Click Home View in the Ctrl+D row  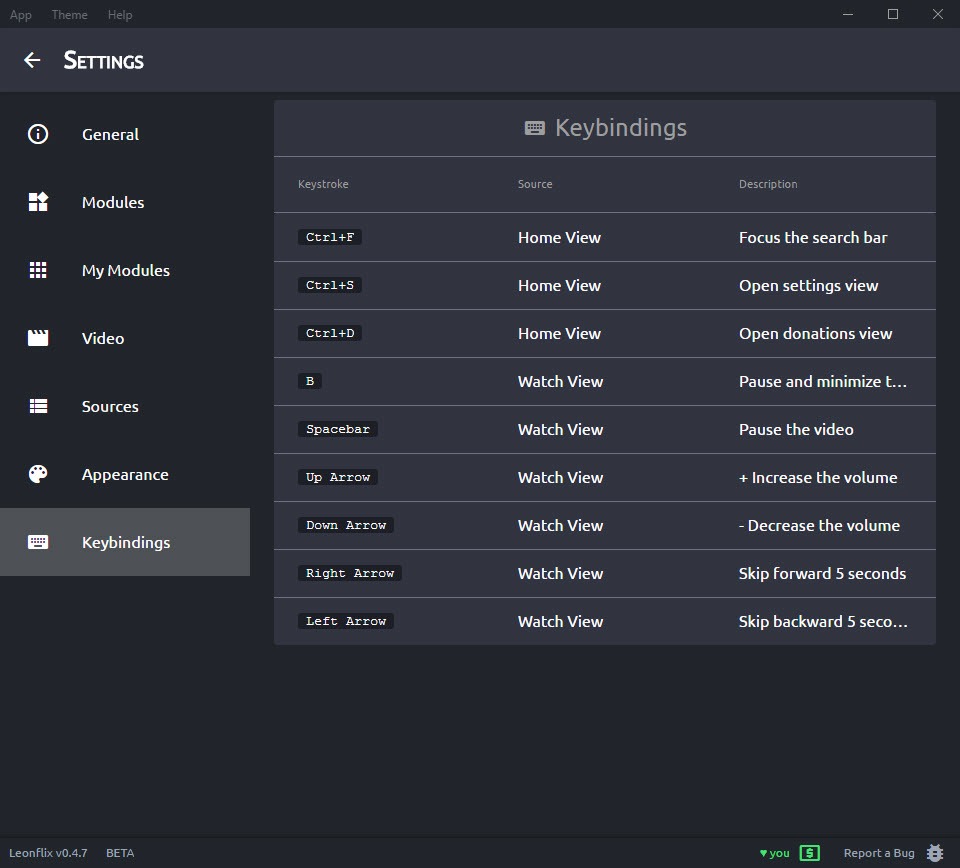(559, 334)
